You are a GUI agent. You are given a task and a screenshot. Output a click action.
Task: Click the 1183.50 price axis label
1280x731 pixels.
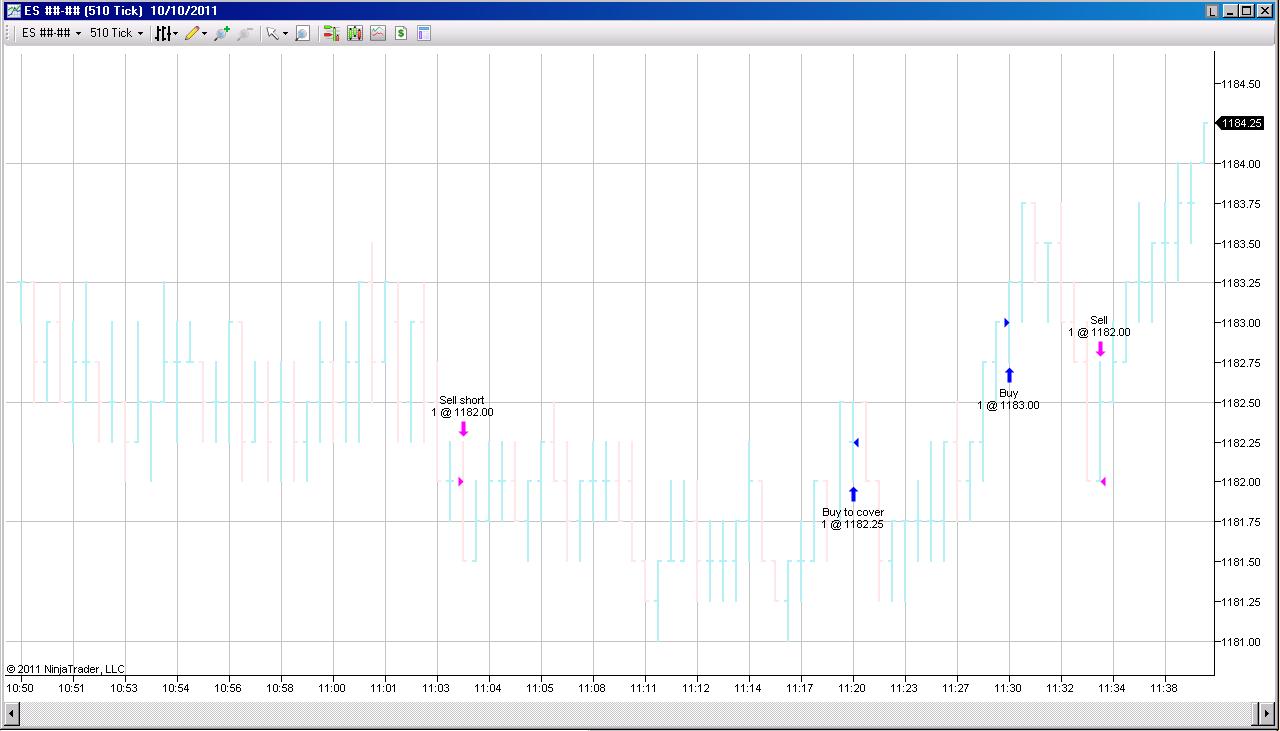(x=1240, y=244)
